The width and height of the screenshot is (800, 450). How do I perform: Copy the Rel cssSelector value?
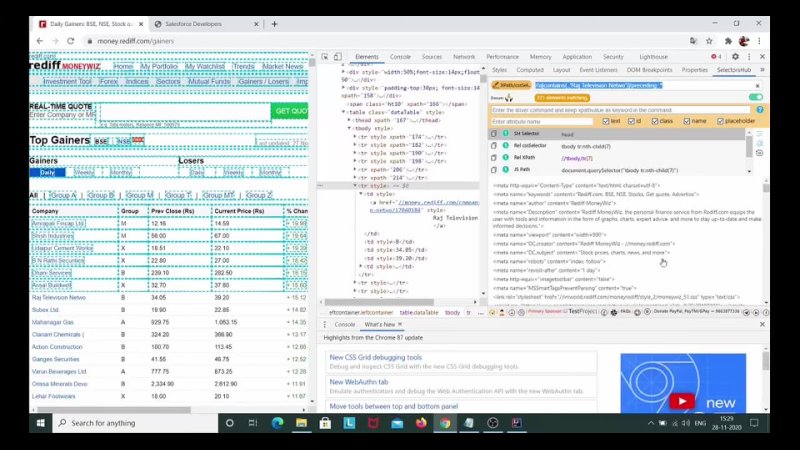[493, 146]
